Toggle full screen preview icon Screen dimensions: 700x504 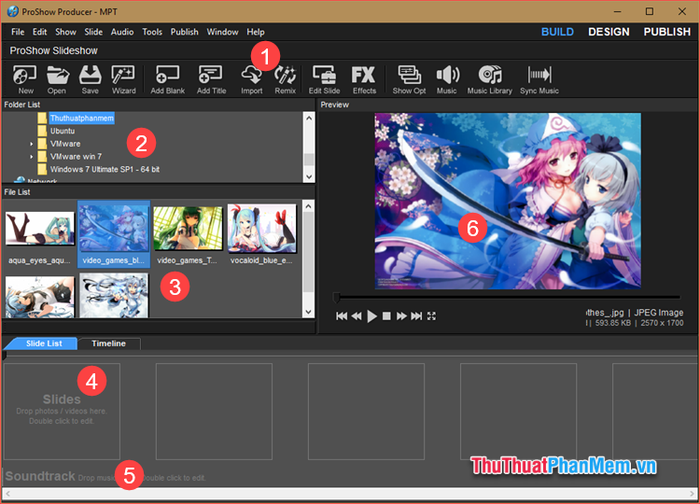click(x=431, y=316)
